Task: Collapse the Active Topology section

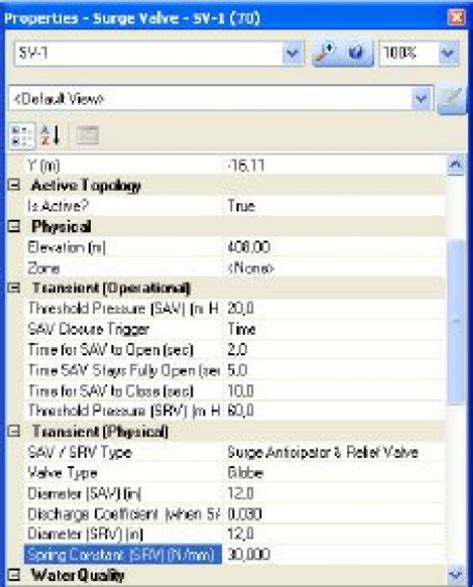Action: (14, 185)
